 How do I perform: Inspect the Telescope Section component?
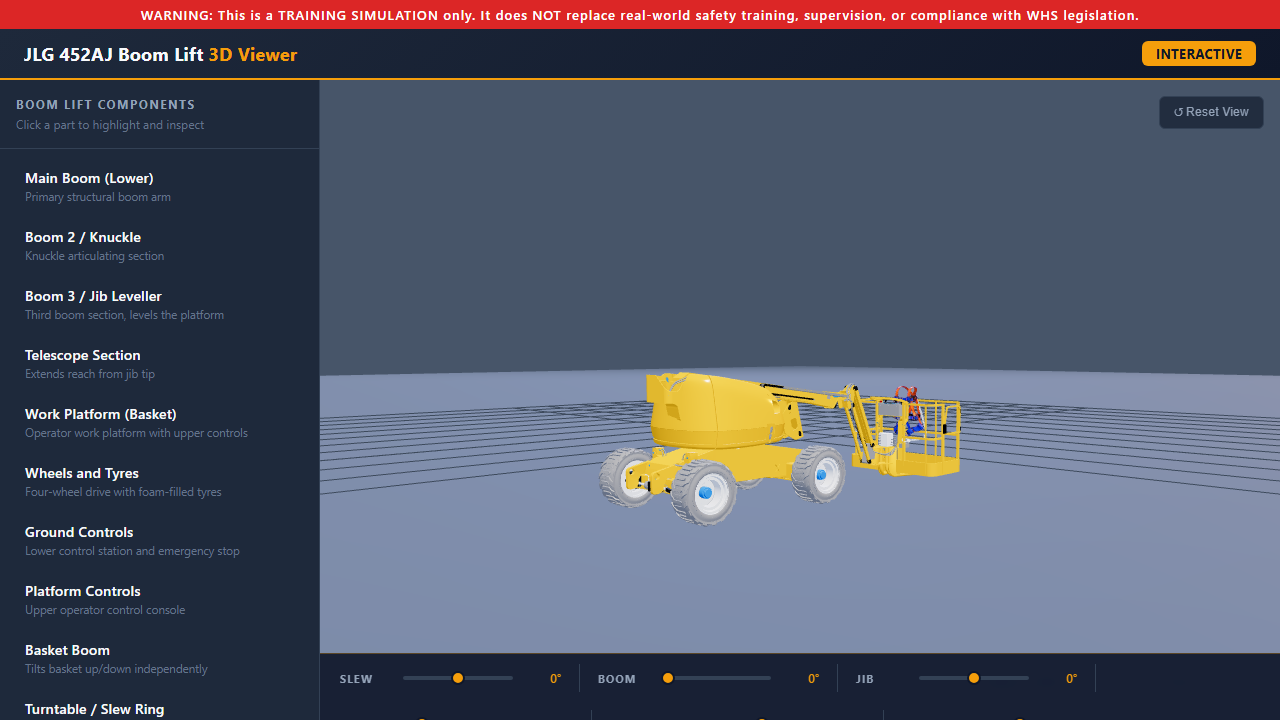pyautogui.click(x=160, y=364)
